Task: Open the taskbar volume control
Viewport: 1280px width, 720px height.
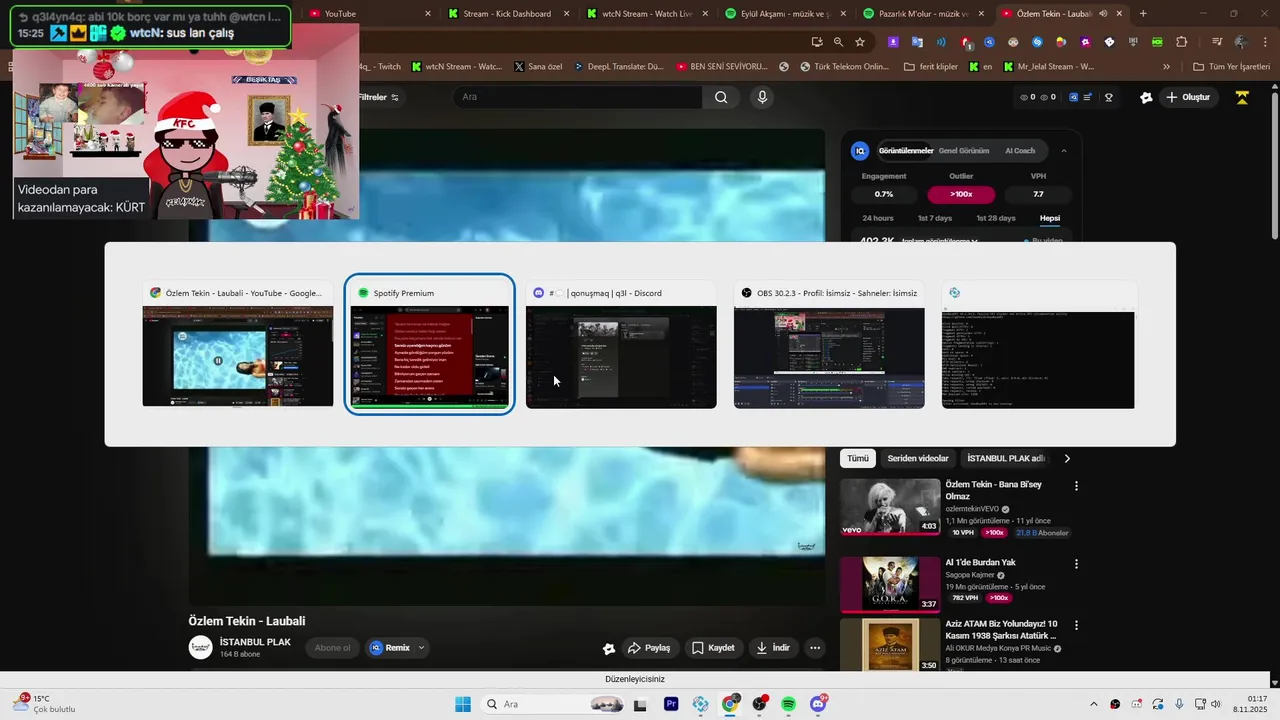Action: pyautogui.click(x=1216, y=704)
